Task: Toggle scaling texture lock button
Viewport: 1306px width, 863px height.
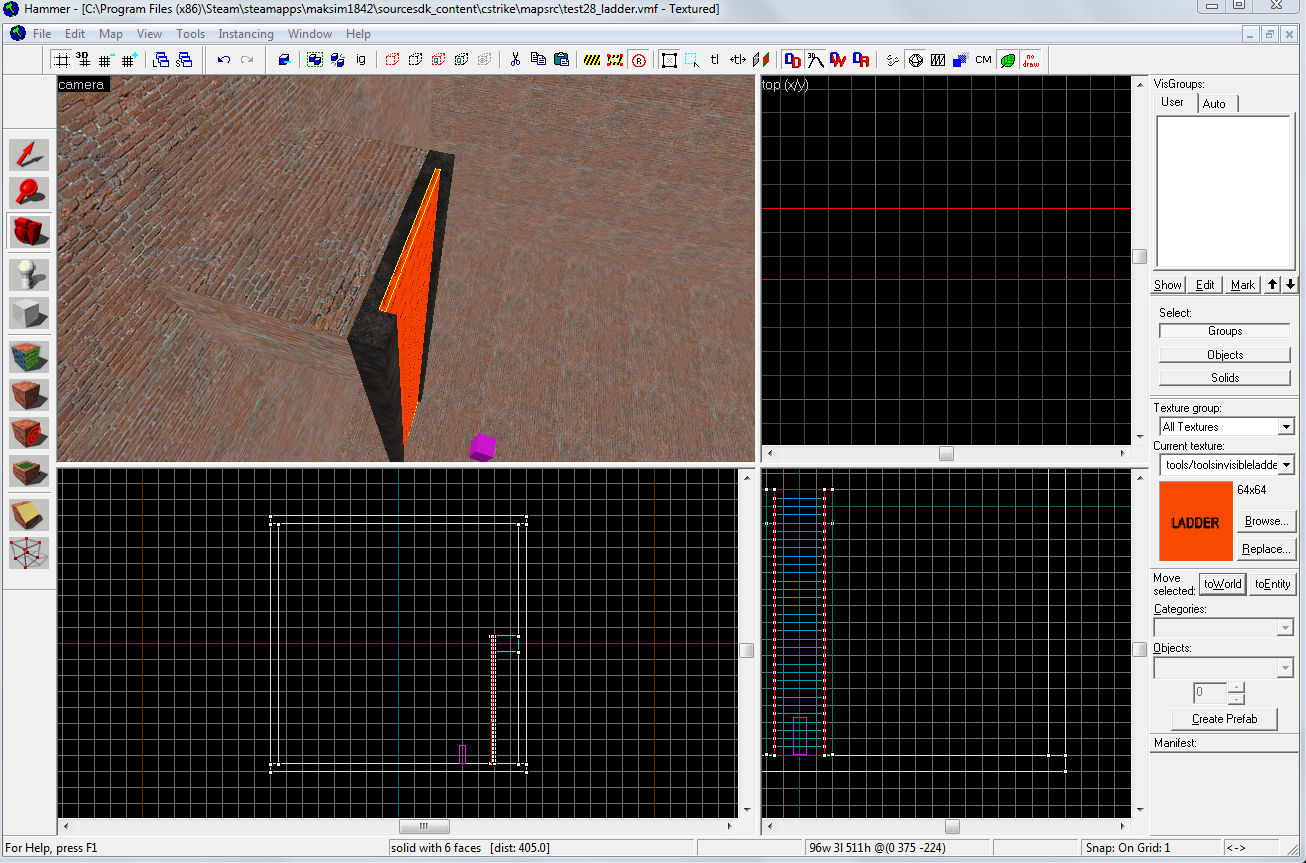Action: tap(738, 60)
